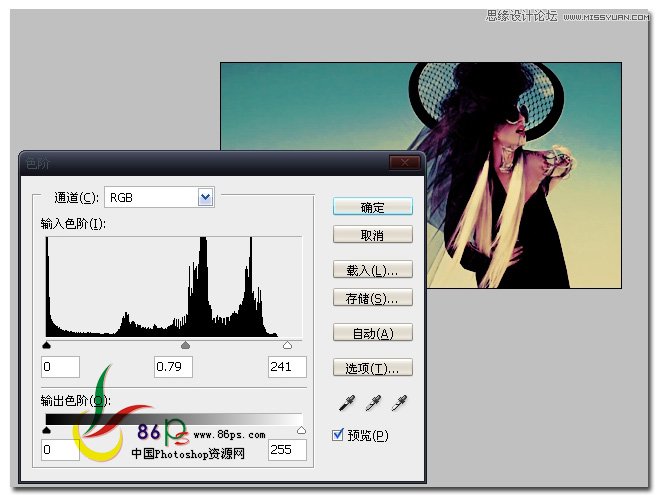
Task: Close the 色阶 Levels dialog
Action: [x=405, y=162]
